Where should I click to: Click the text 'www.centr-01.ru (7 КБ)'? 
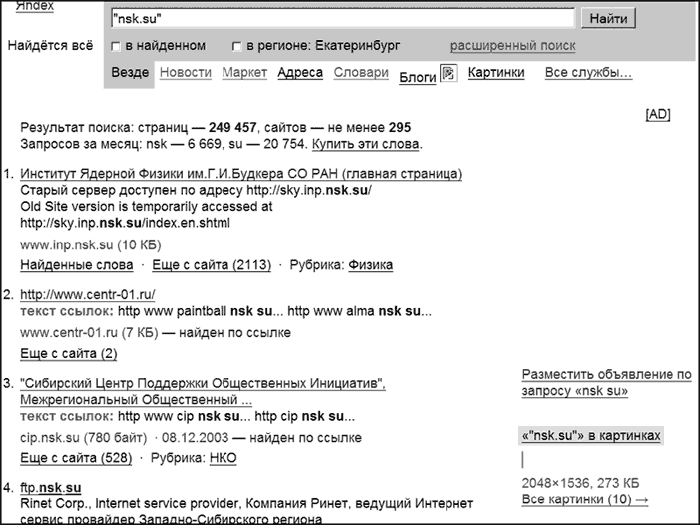(x=89, y=333)
